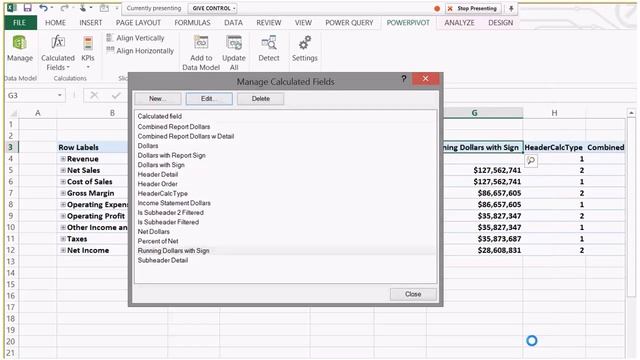Switch to the POWER QUERY tab

[349, 23]
